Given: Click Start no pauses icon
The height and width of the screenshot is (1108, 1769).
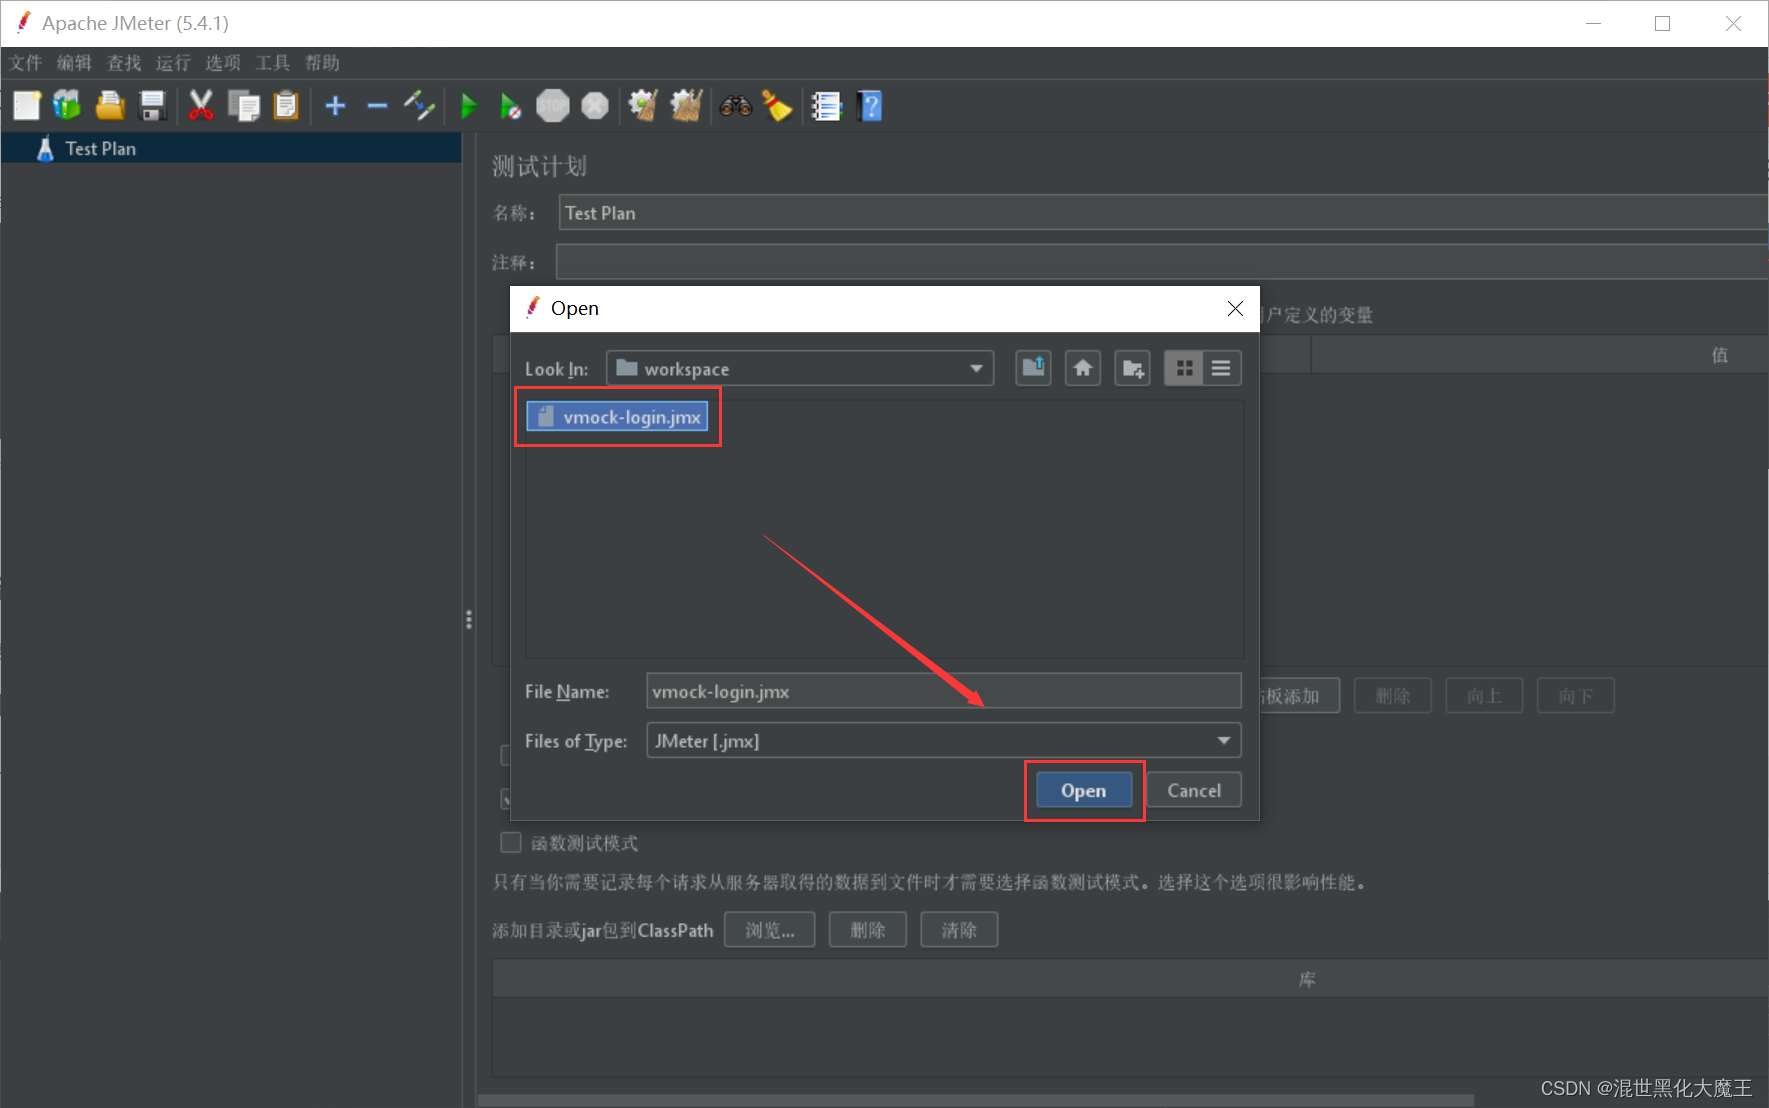Looking at the screenshot, I should [510, 105].
